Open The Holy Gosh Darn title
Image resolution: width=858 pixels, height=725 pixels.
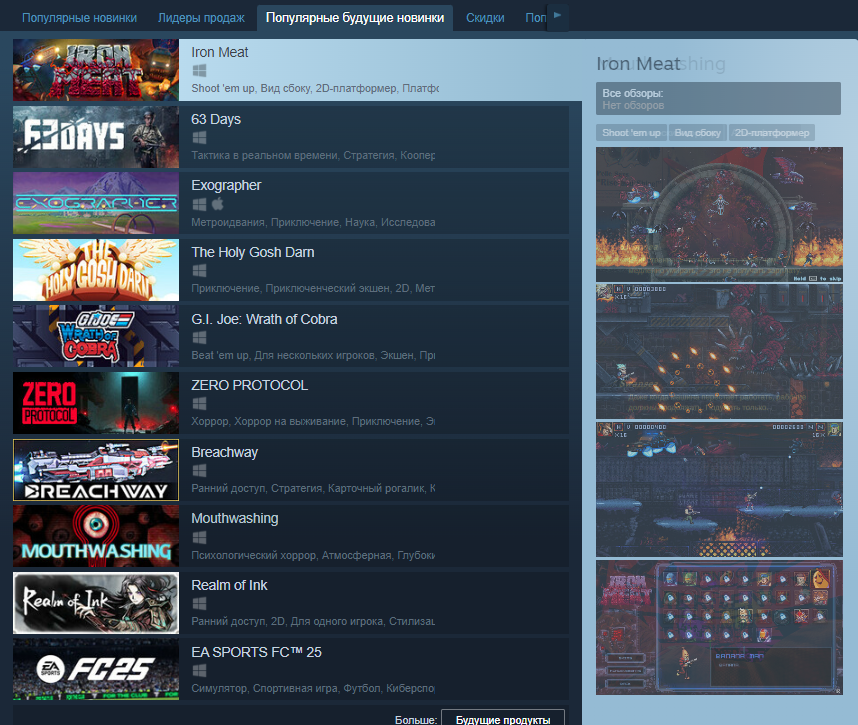click(252, 252)
